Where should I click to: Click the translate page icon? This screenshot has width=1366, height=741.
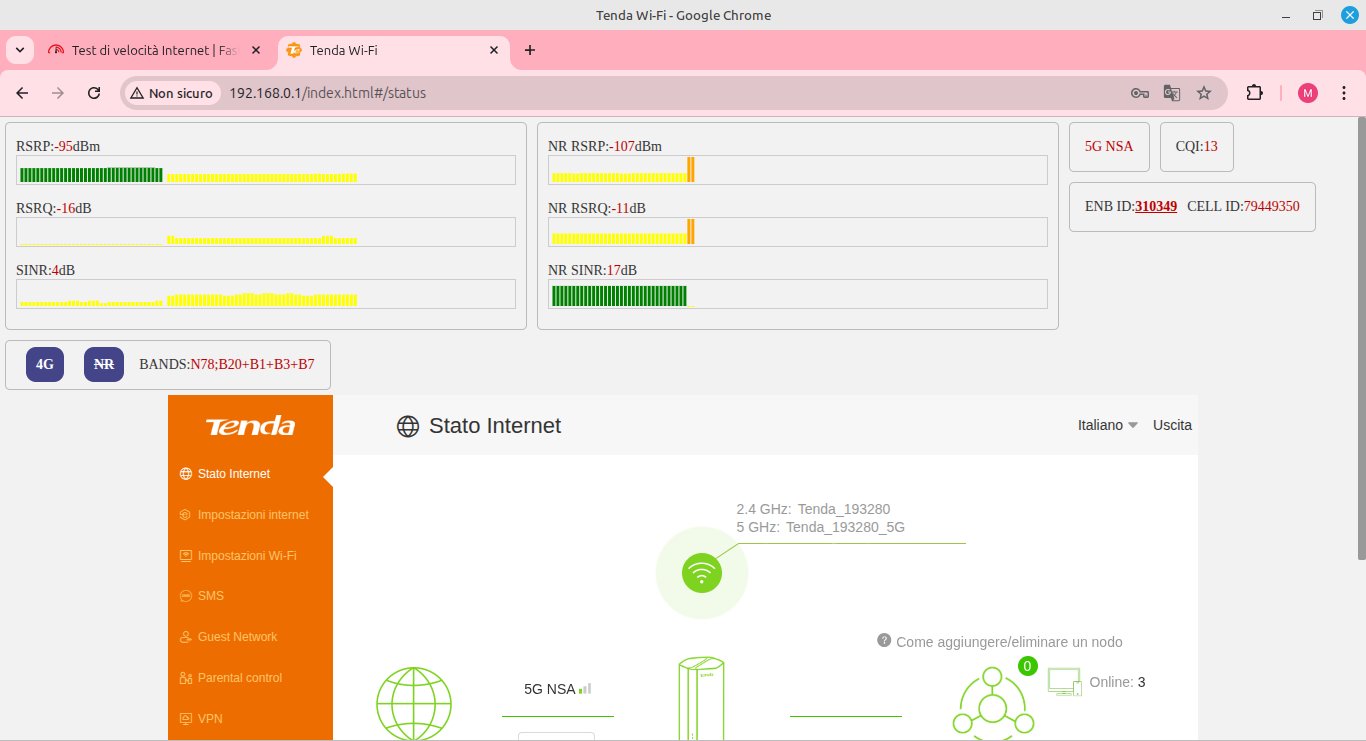[x=1172, y=93]
